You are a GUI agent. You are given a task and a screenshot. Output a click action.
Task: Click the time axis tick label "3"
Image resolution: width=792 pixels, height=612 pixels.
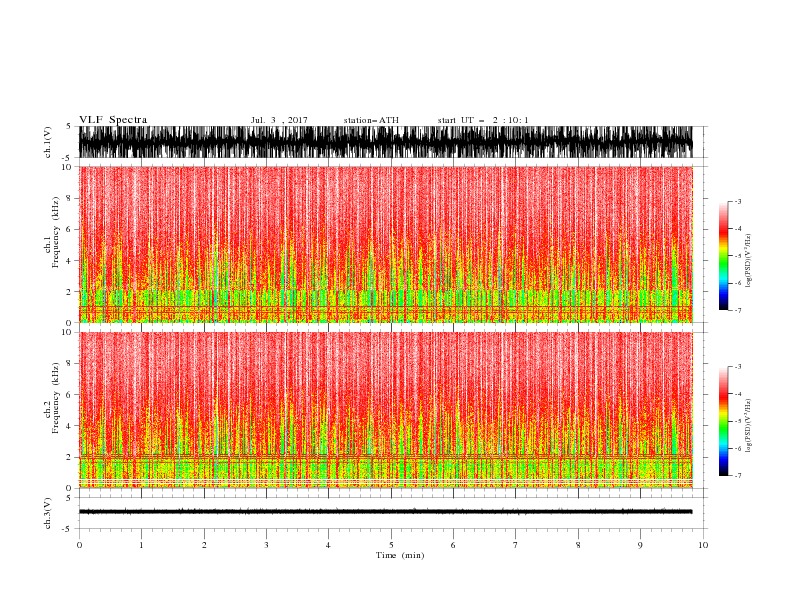pyautogui.click(x=267, y=545)
